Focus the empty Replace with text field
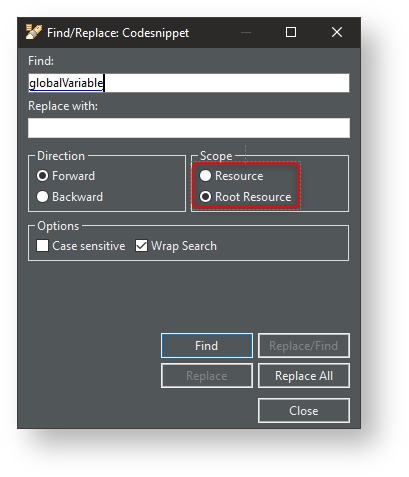Image resolution: width=409 pixels, height=477 pixels. click(189, 128)
